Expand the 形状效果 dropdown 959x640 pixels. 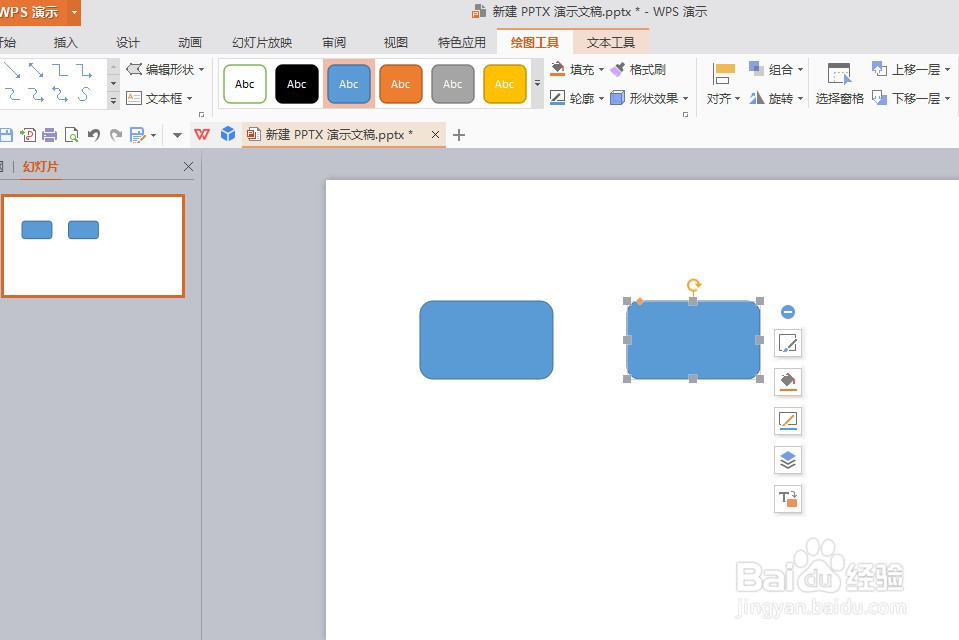click(685, 98)
